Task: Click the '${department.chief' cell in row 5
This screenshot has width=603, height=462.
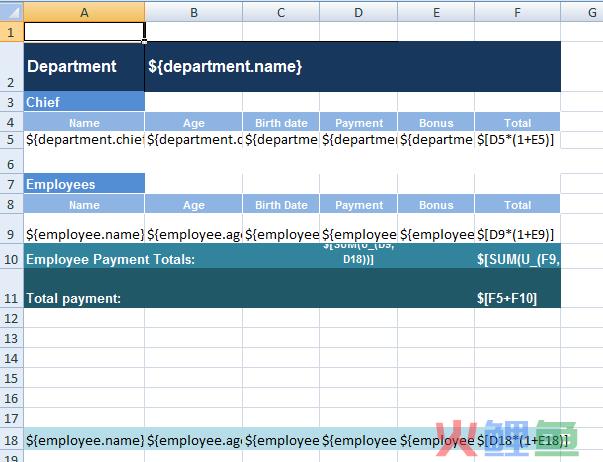Action: pyautogui.click(x=84, y=140)
